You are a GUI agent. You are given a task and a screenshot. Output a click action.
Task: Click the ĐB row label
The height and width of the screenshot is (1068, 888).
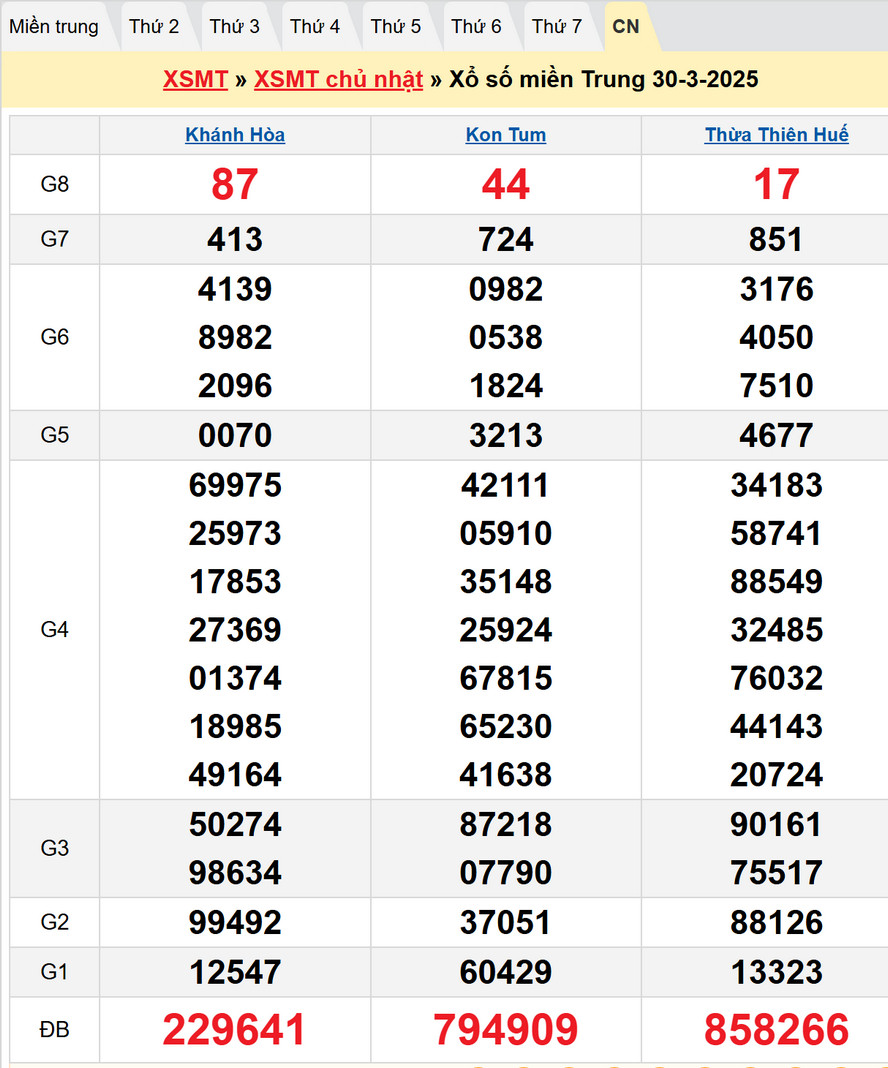pos(55,1030)
